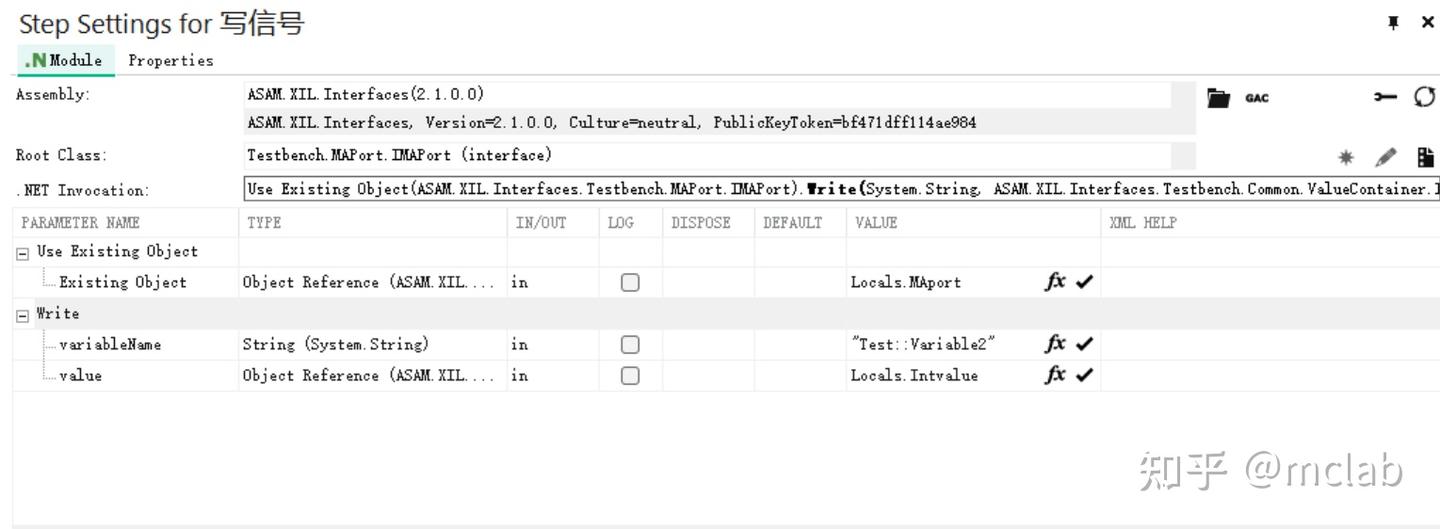The image size is (1440, 529).
Task: Click the GAC assembly button
Action: point(1257,98)
